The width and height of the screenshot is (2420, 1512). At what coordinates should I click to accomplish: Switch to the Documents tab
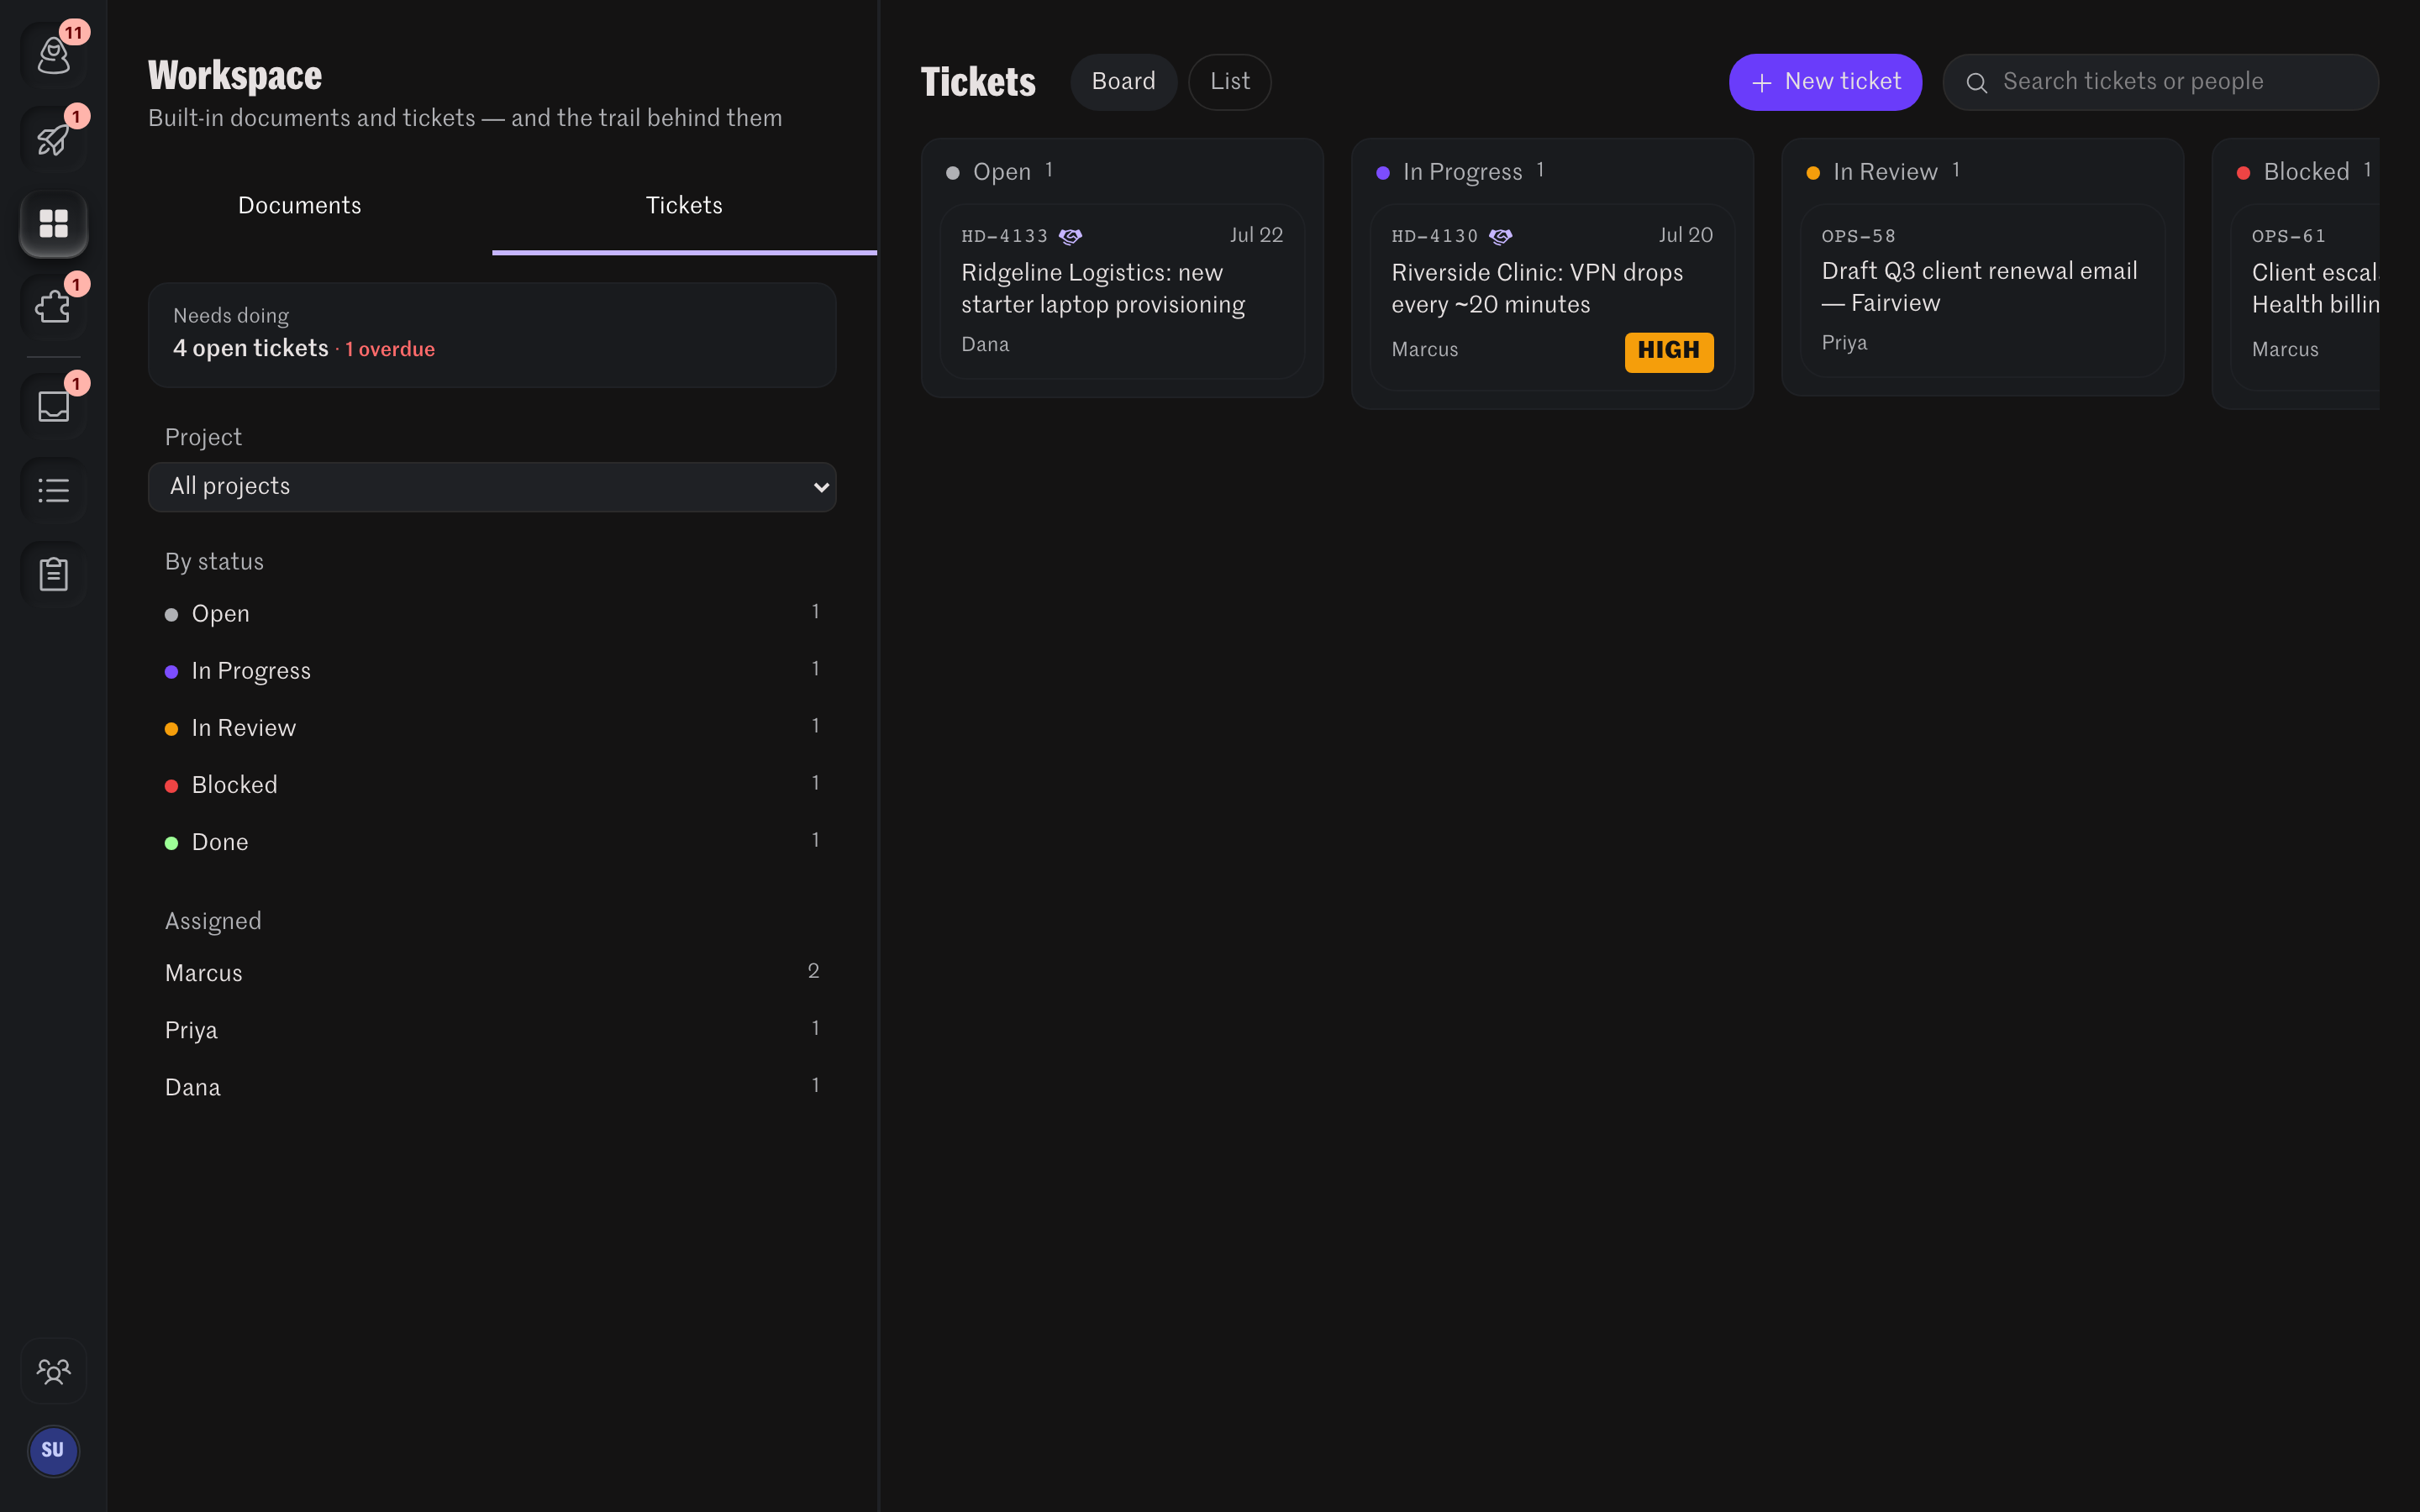click(x=300, y=206)
